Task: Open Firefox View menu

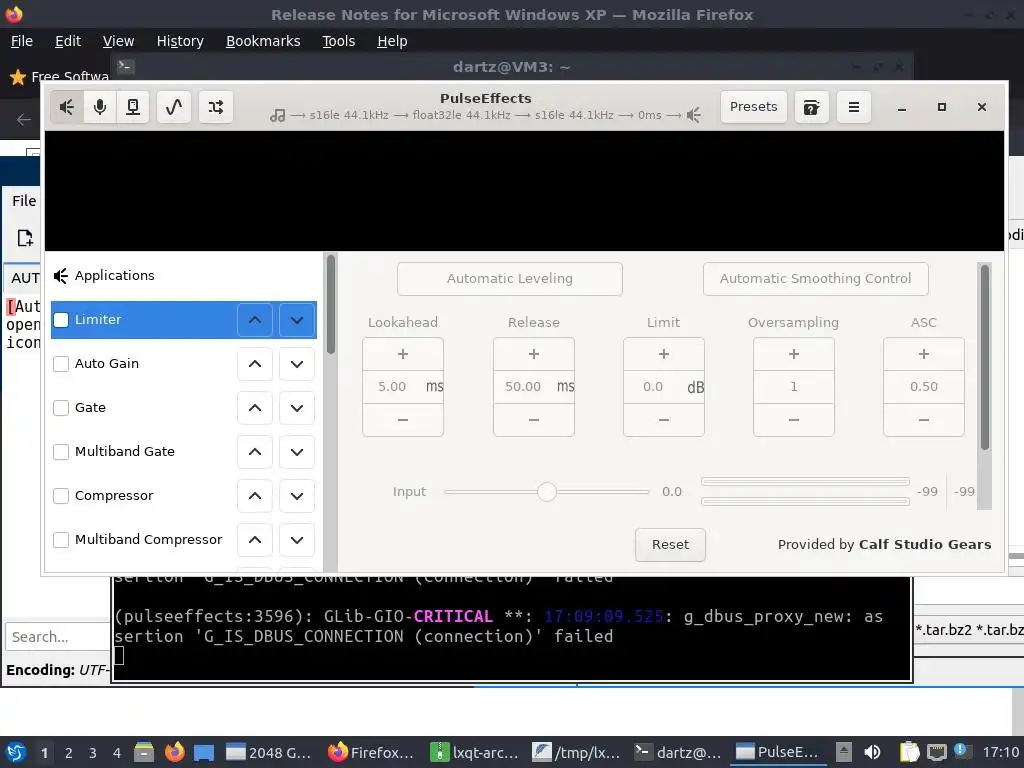Action: coord(118,41)
